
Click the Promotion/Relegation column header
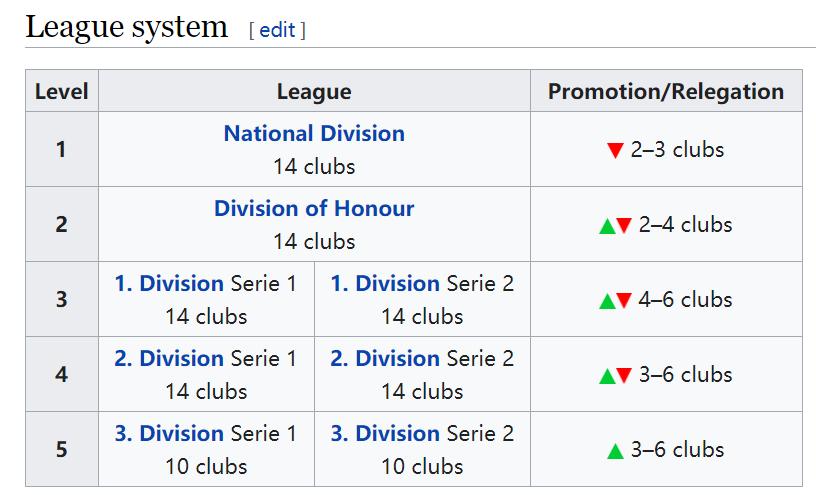pyautogui.click(x=666, y=91)
